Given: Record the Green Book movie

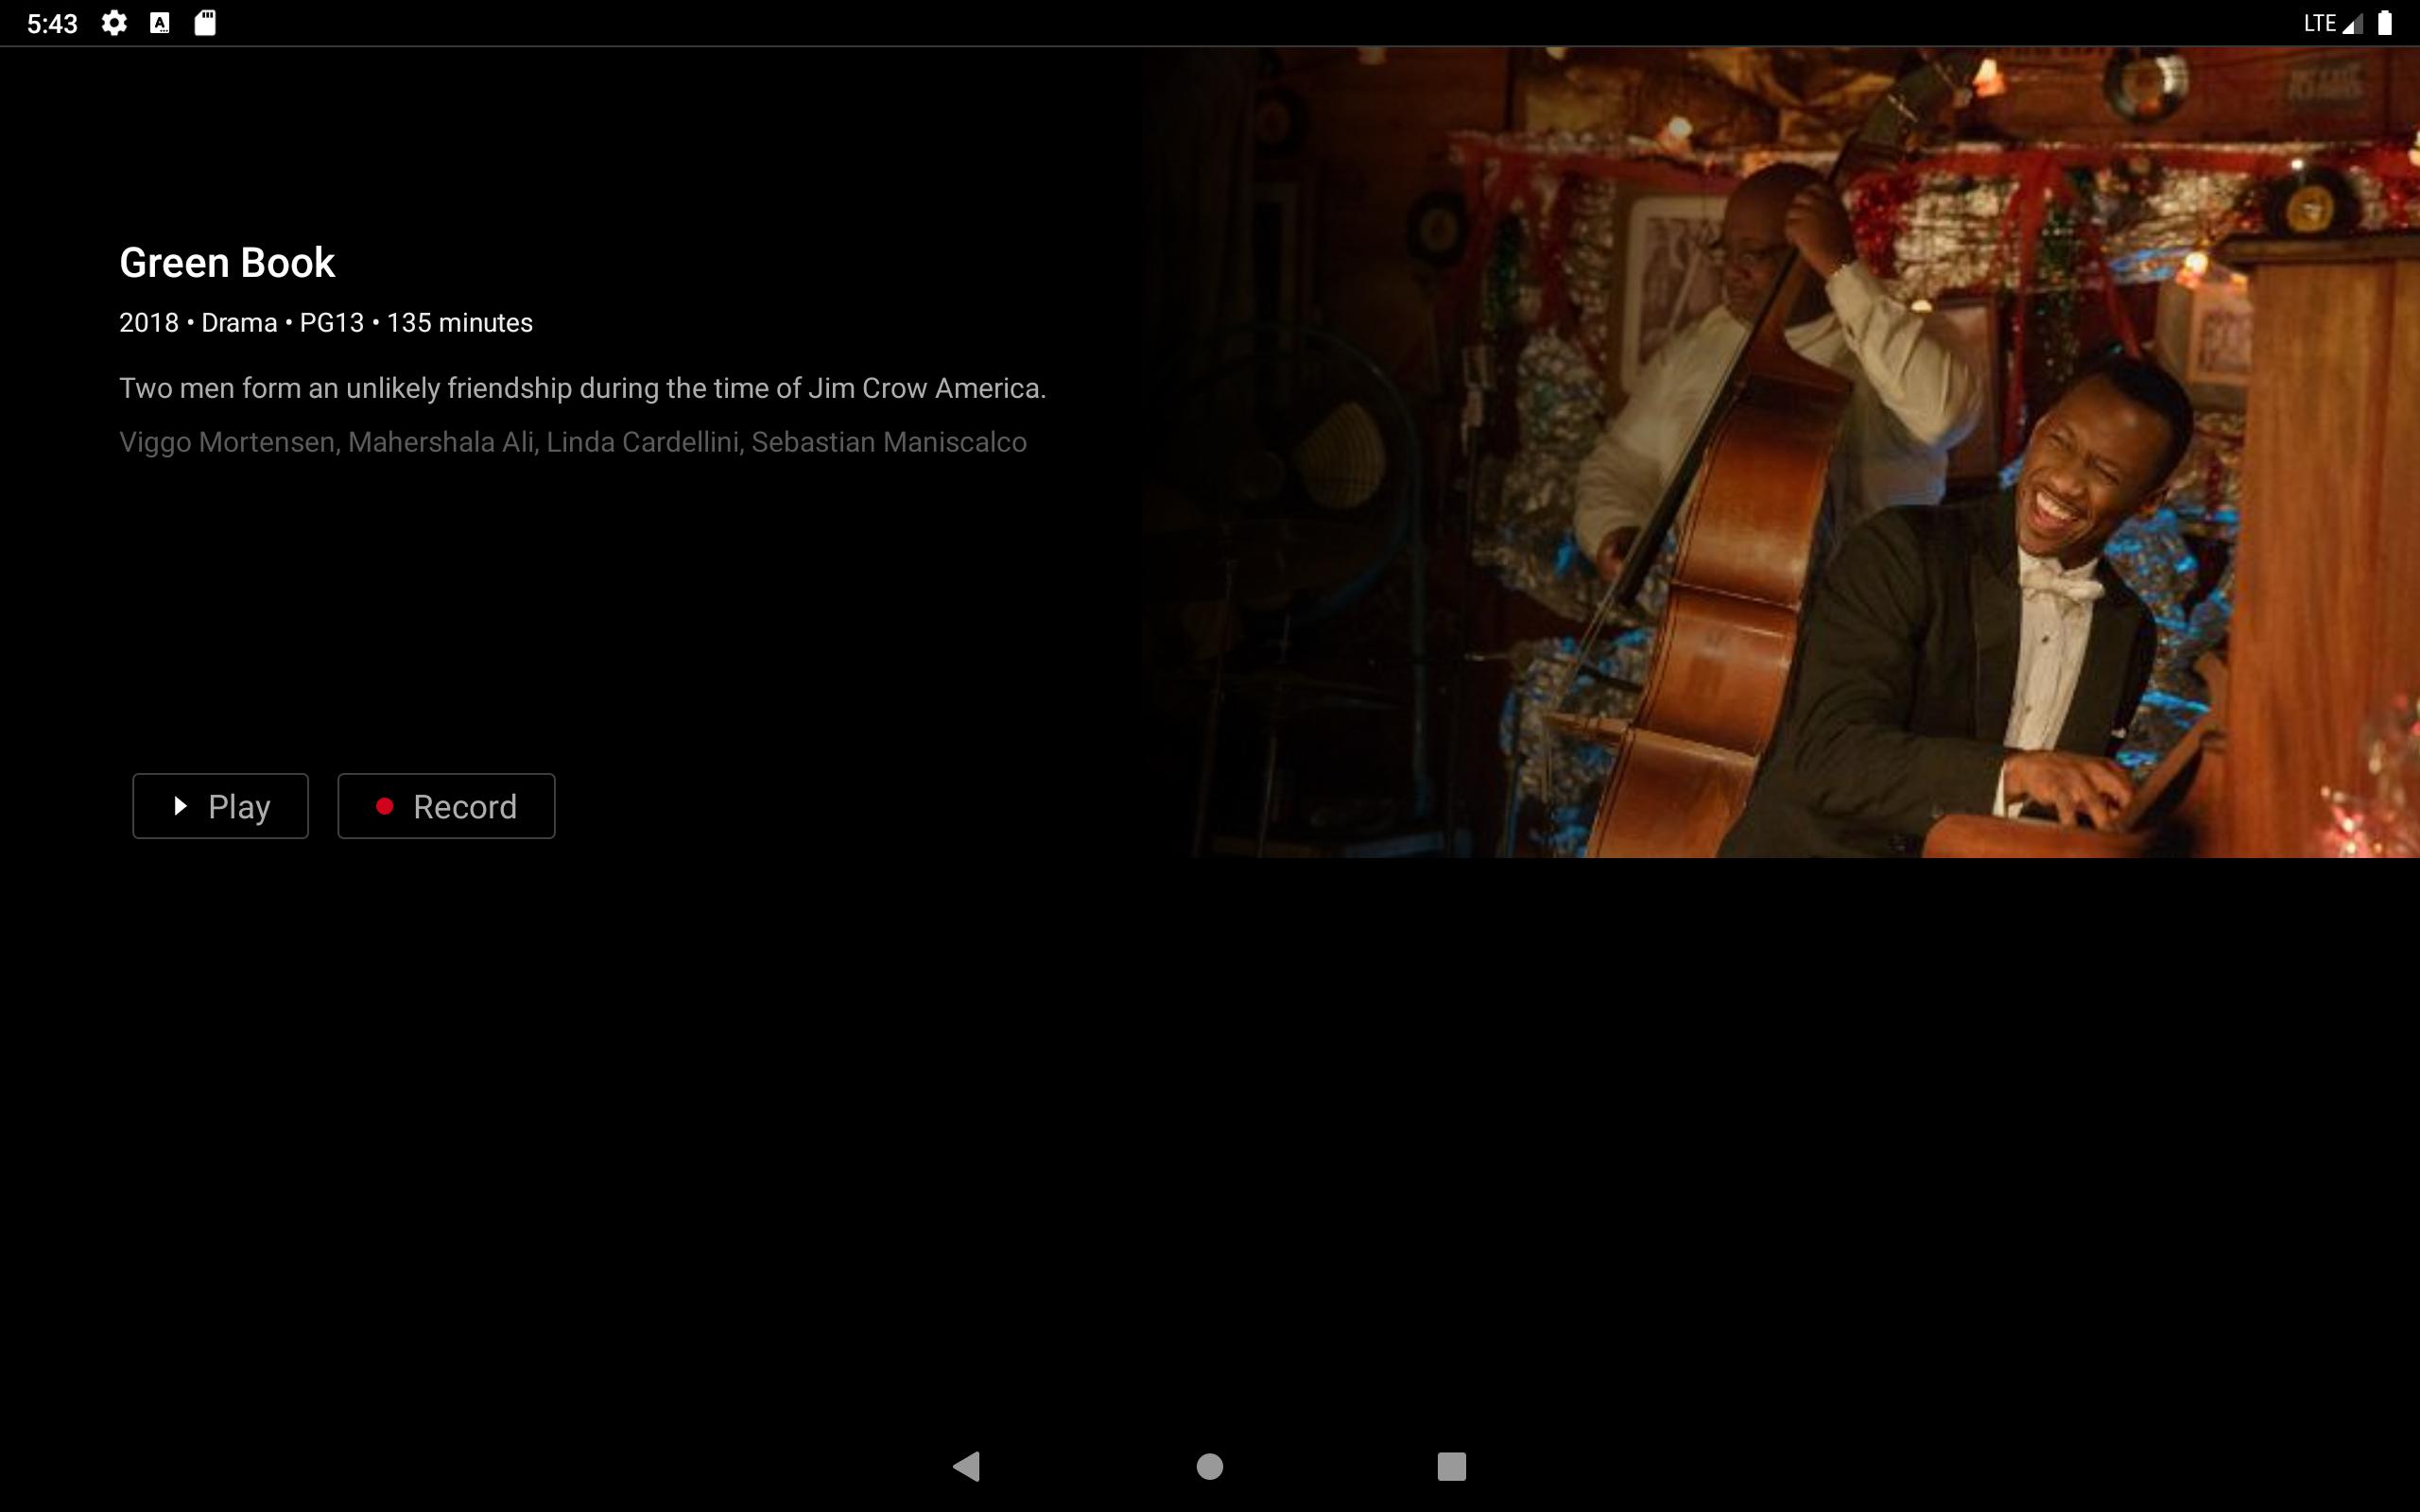Looking at the screenshot, I should (x=446, y=806).
